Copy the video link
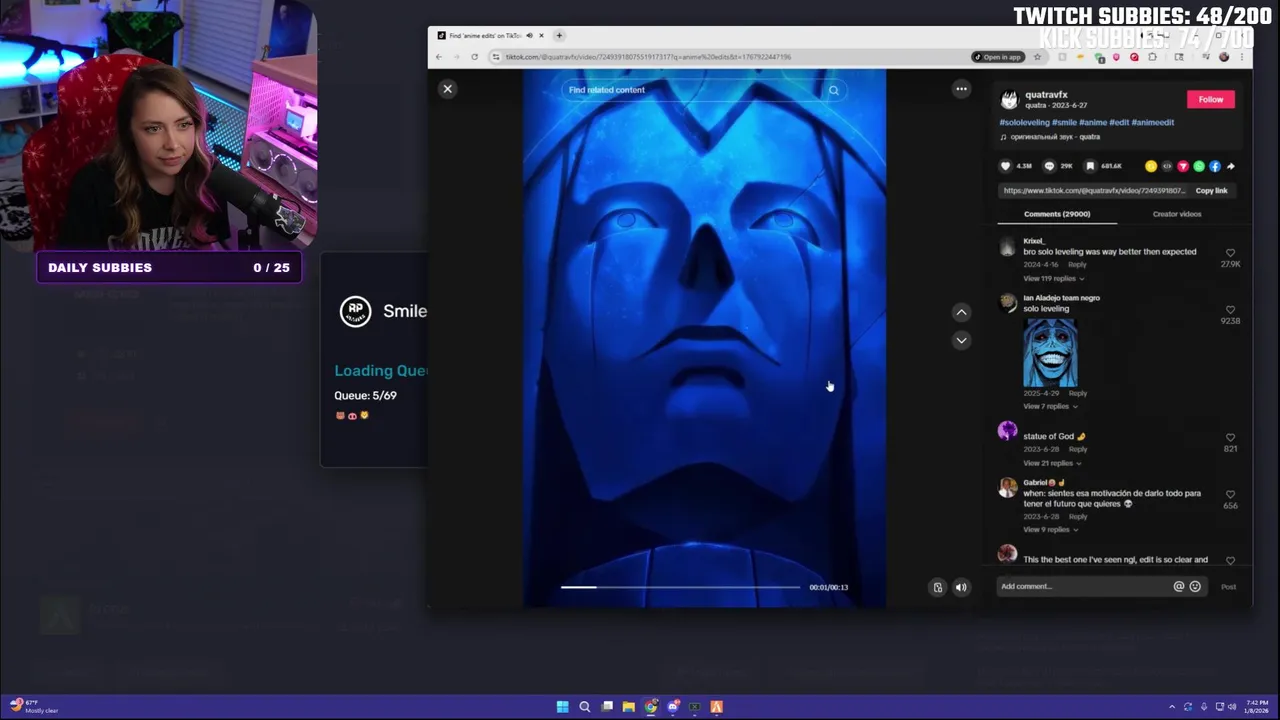Screen dimensions: 1280x720 1211,191
